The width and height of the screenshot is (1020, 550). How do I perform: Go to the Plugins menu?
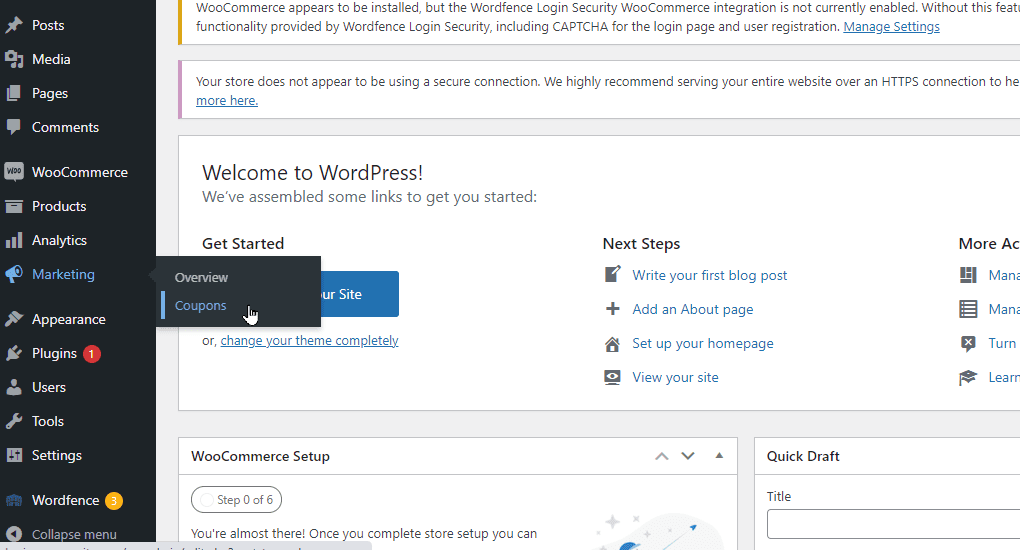click(x=55, y=353)
